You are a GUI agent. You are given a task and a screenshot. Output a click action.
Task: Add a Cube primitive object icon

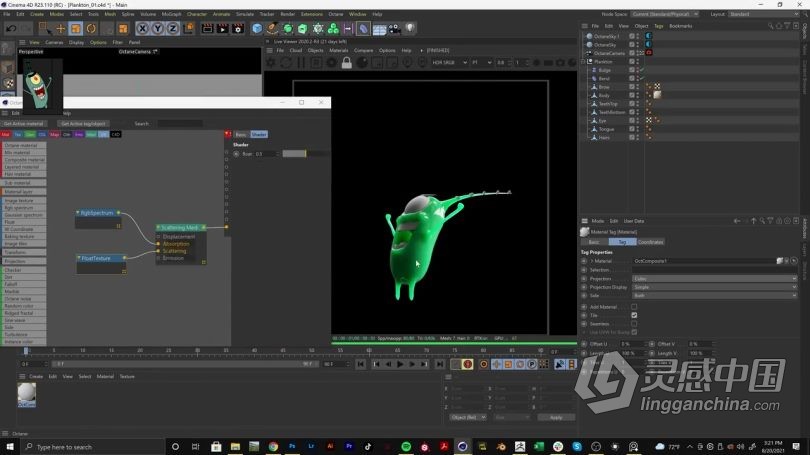(x=257, y=28)
